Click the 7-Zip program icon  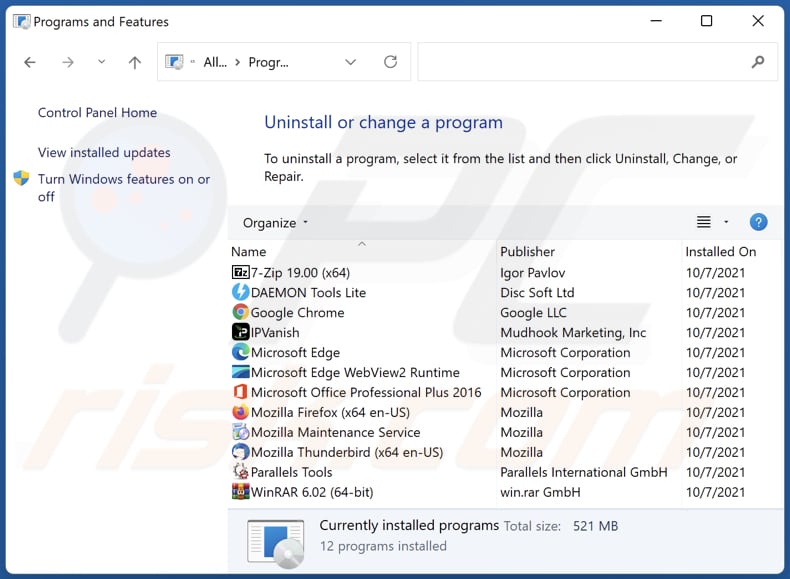tap(240, 273)
